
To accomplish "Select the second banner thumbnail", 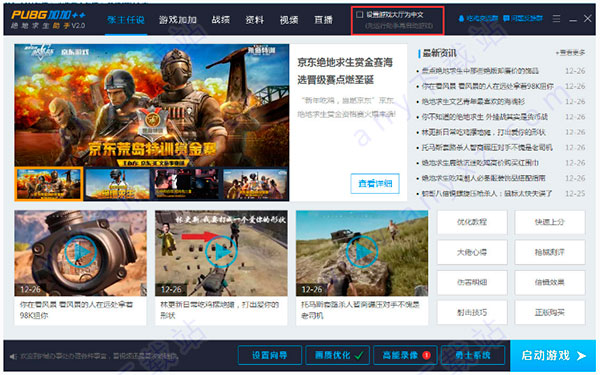I will [117, 184].
